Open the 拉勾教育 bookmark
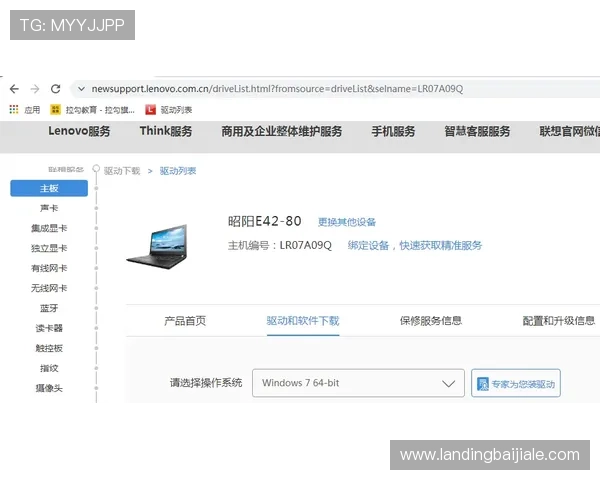The height and width of the screenshot is (480, 600). [x=92, y=110]
